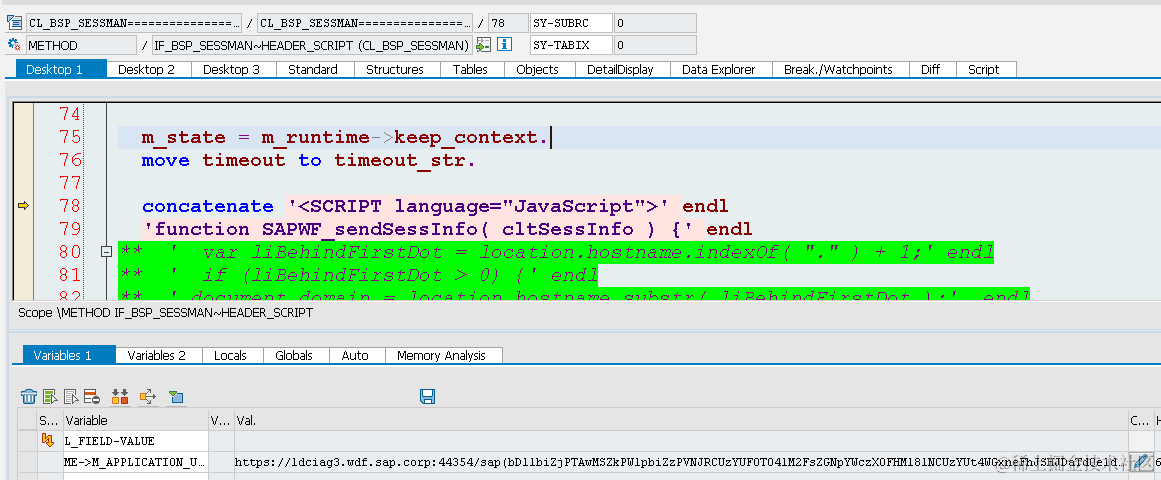This screenshot has width=1161, height=480.
Task: Click the pencil edit icon in value row
Action: [1141, 461]
